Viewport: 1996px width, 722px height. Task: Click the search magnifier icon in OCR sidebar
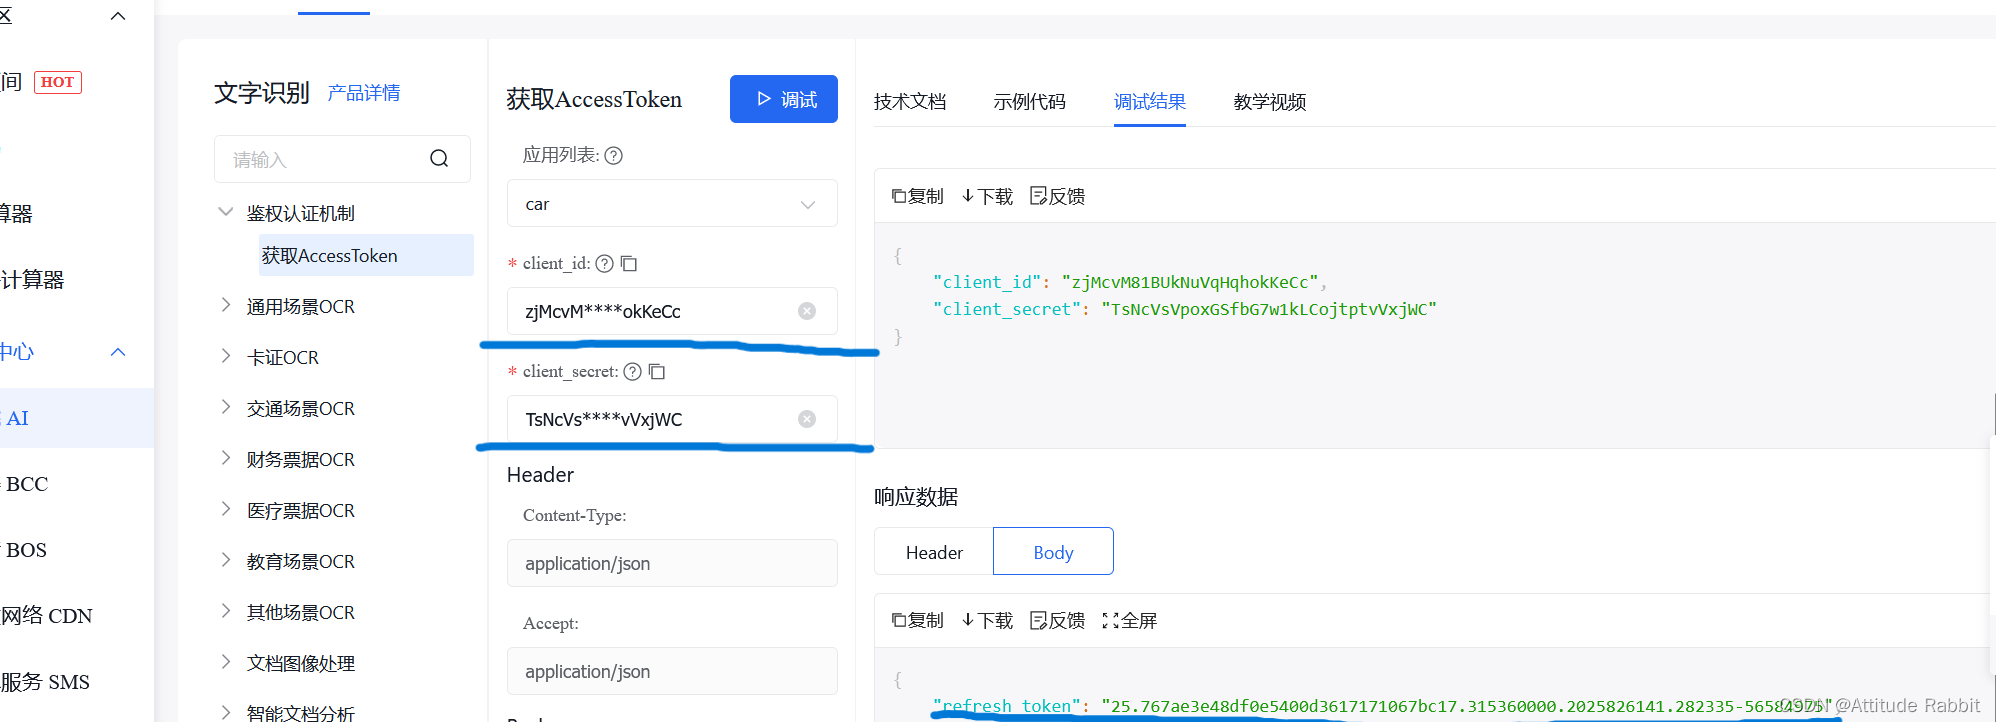click(439, 159)
